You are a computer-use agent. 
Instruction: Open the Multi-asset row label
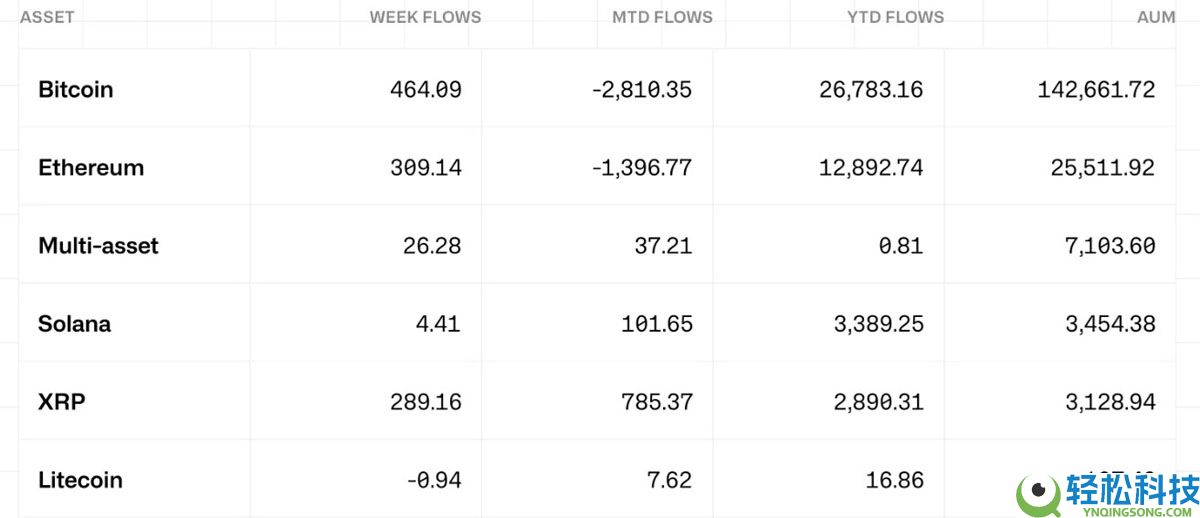(x=98, y=246)
